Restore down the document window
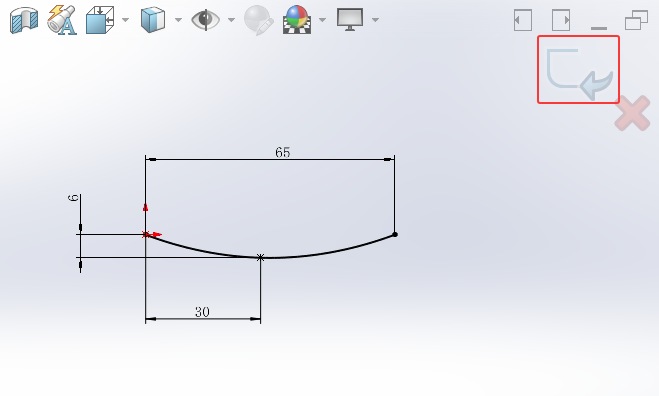 (636, 20)
